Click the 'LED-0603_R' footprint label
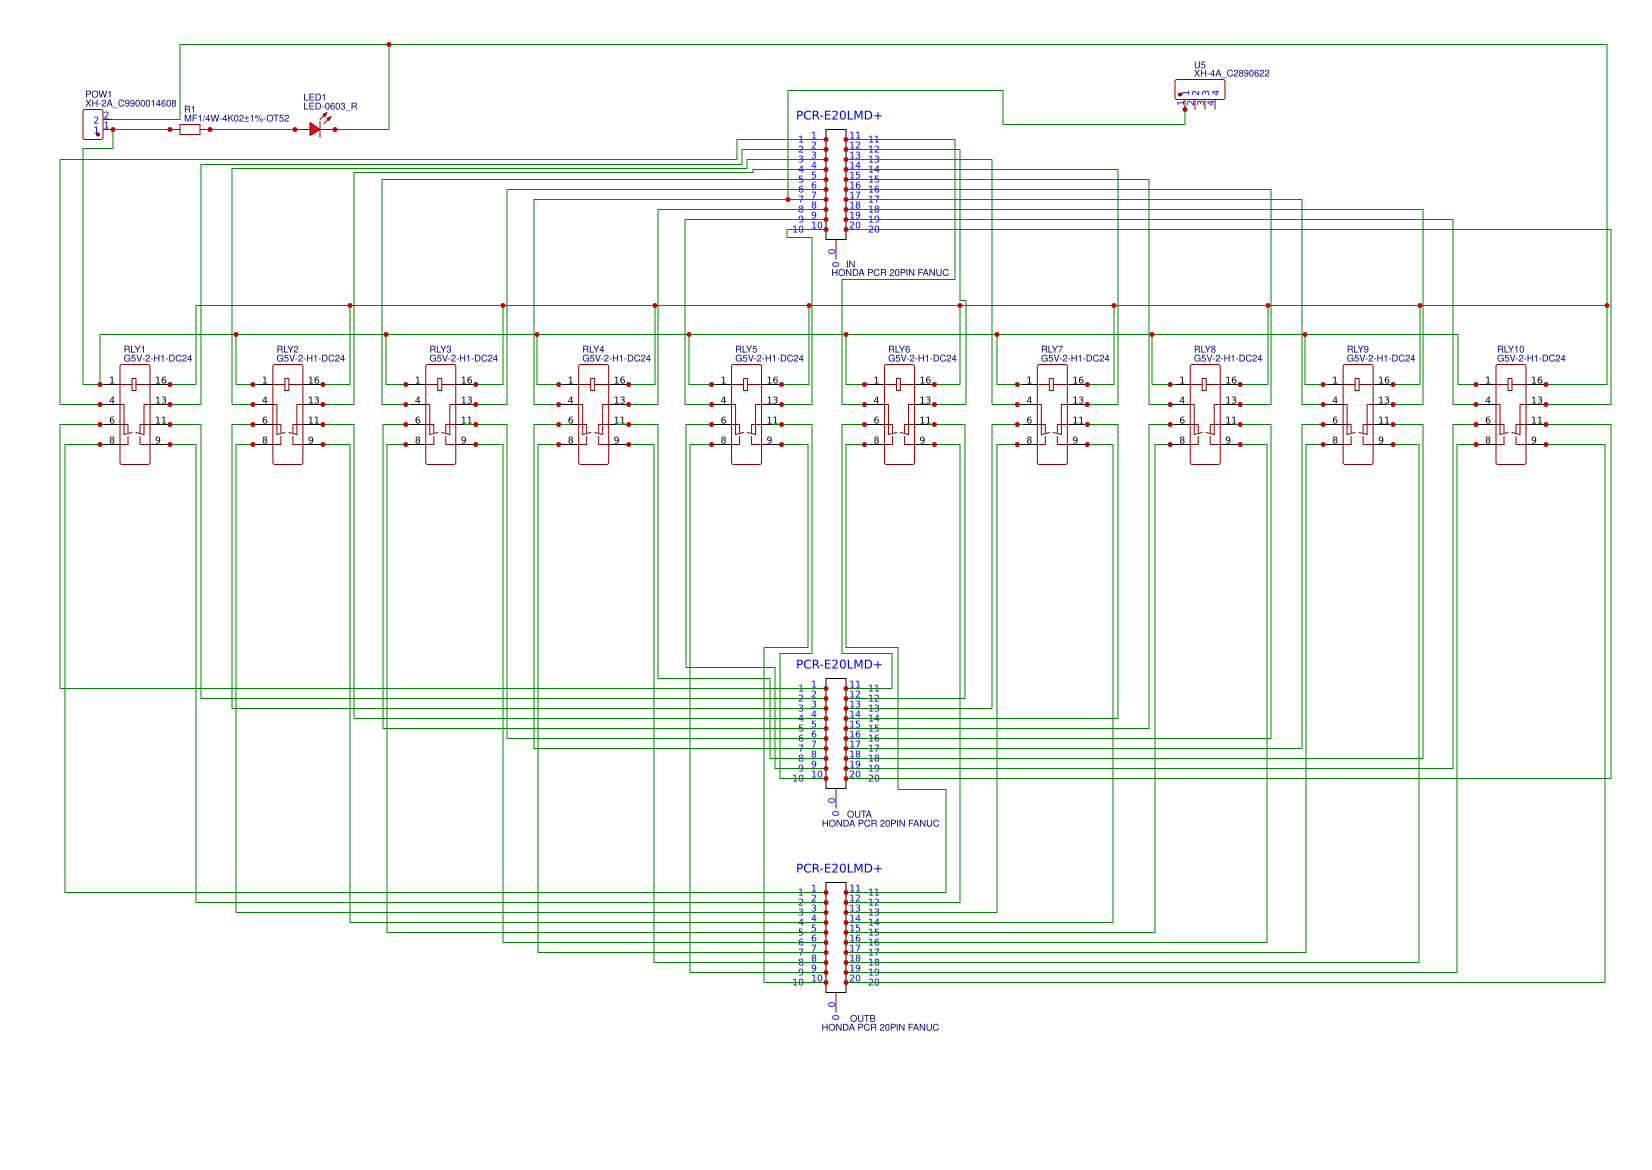 click(330, 106)
